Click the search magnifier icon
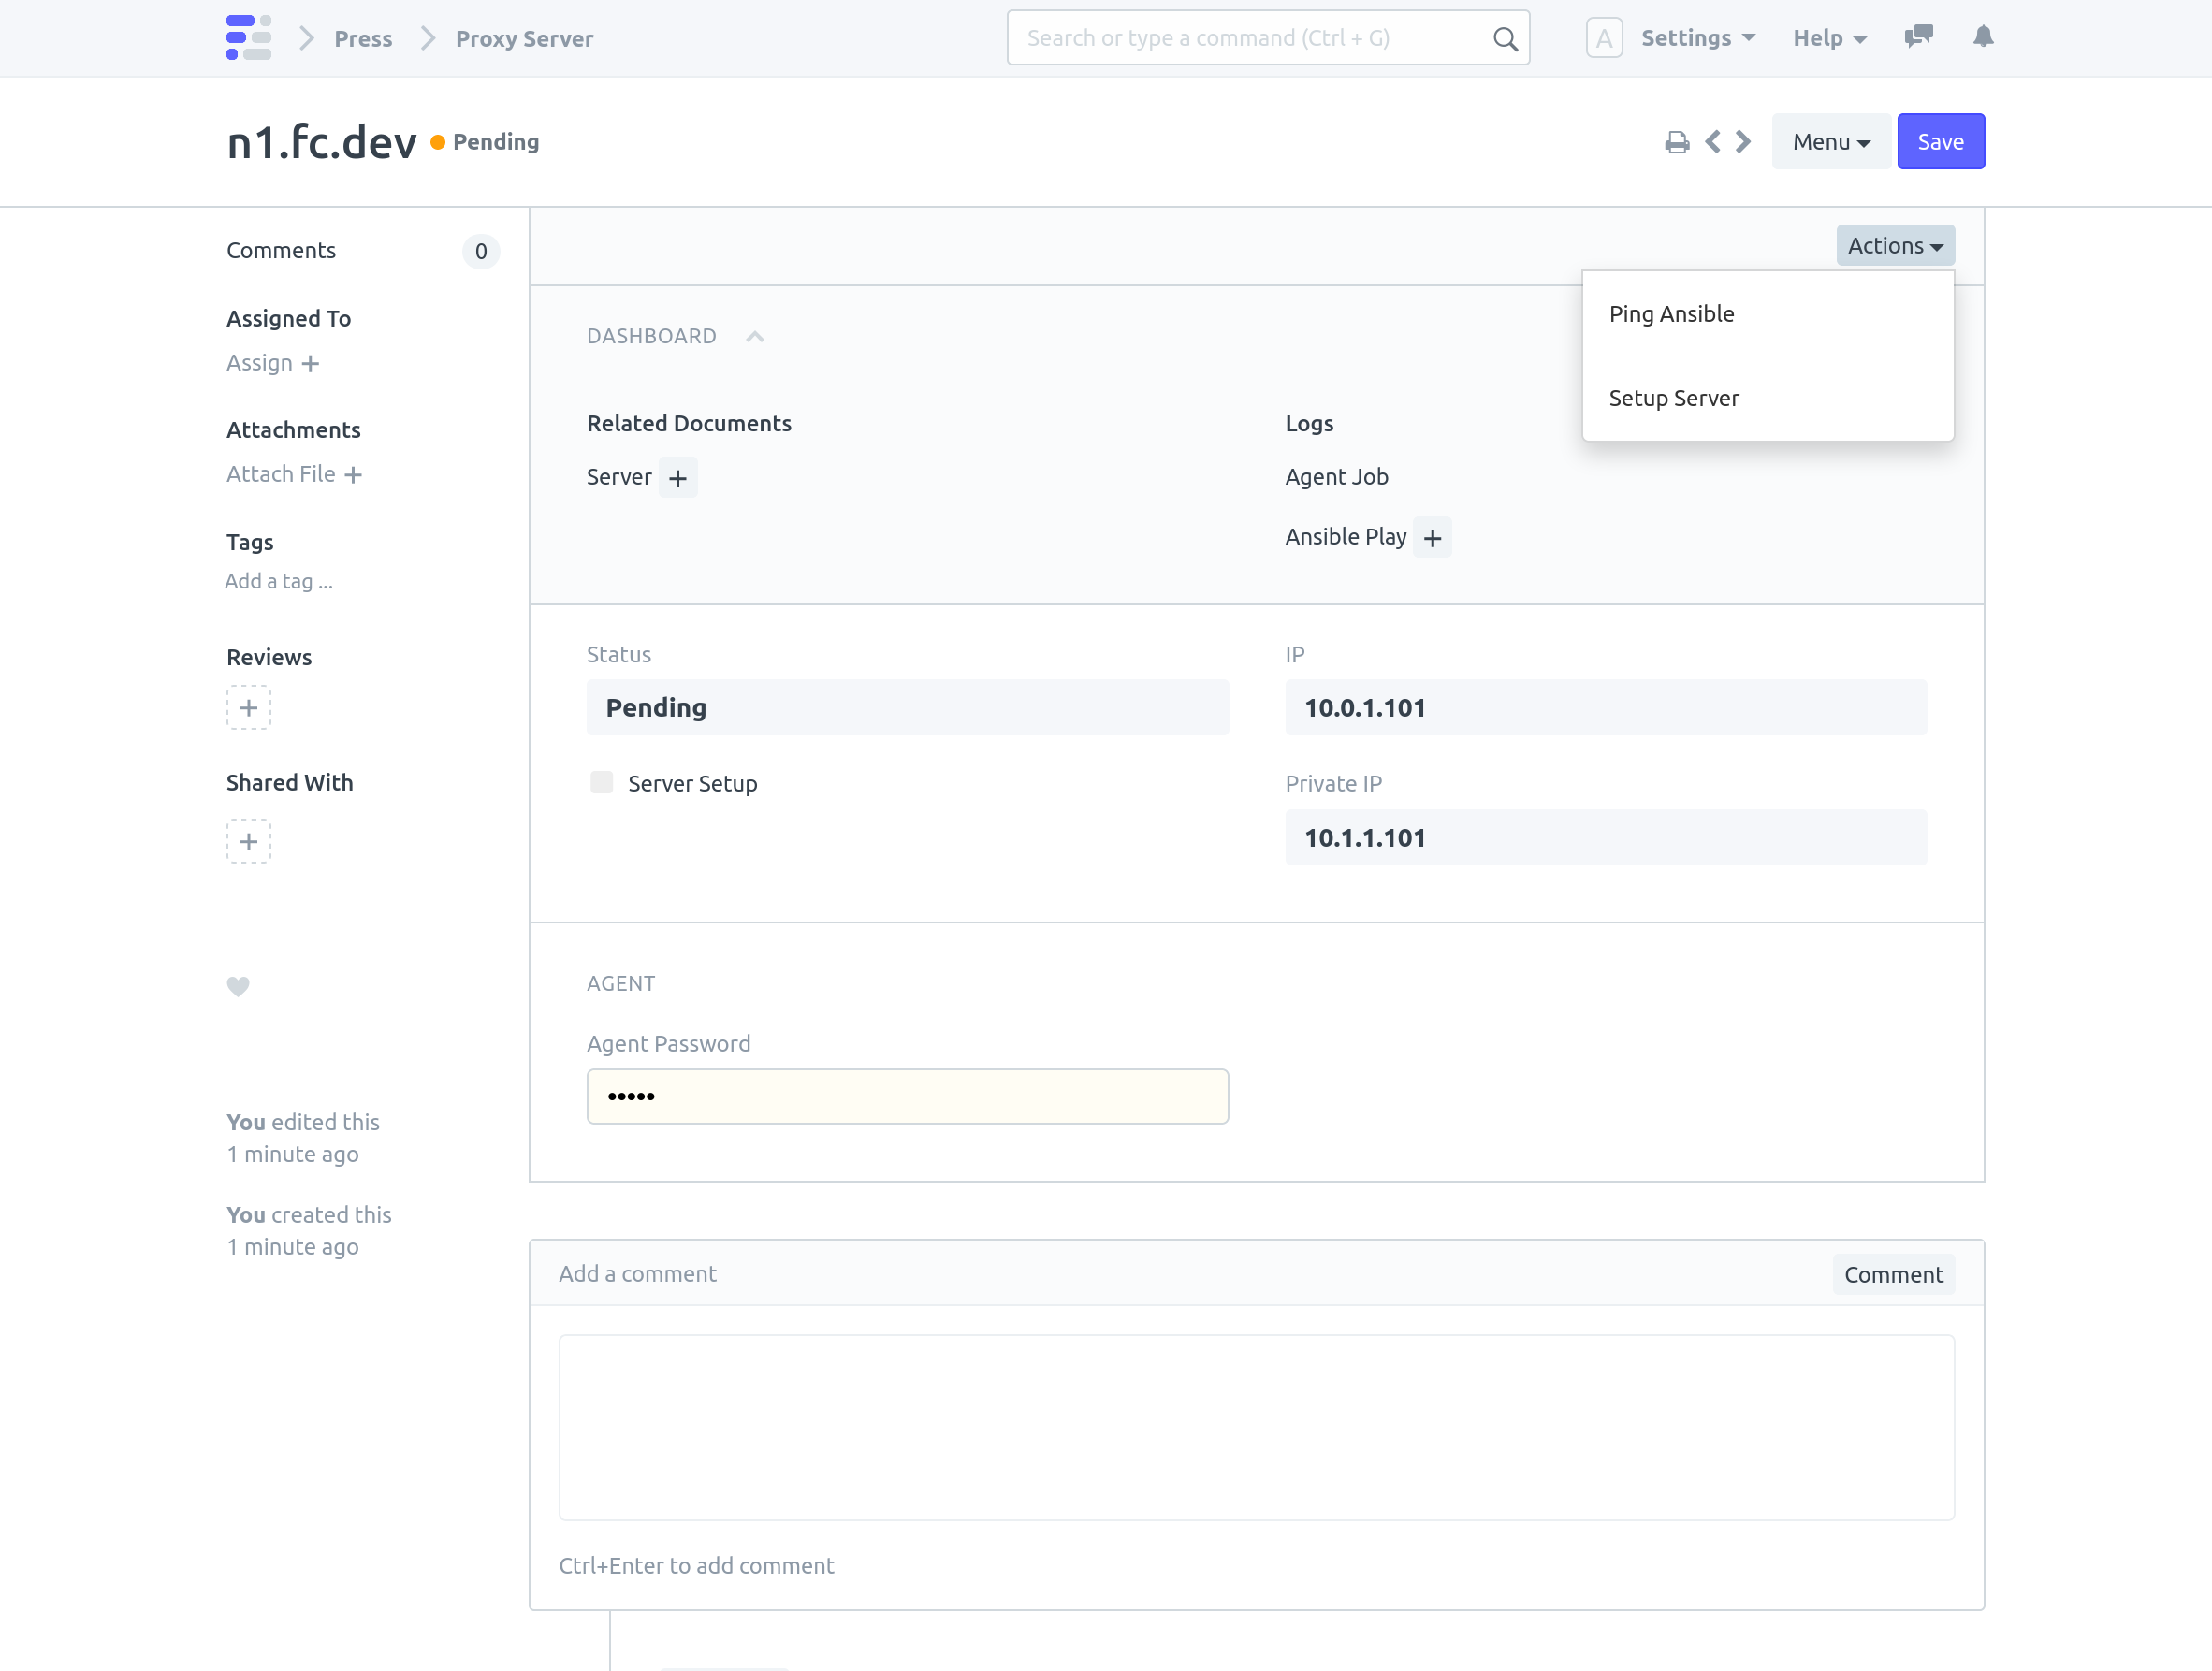Image resolution: width=2212 pixels, height=1671 pixels. (1505, 39)
